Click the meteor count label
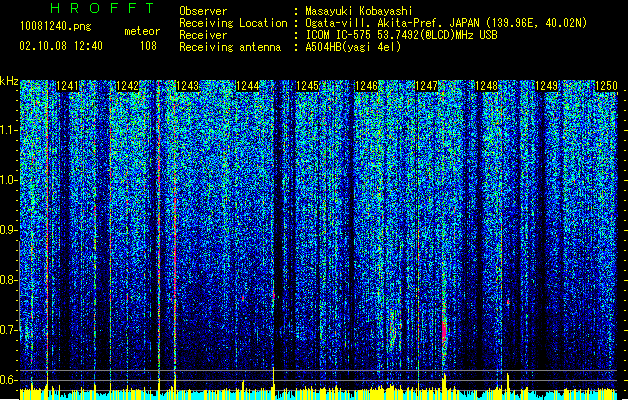Viewport: 629px width, 400px height. click(x=142, y=31)
